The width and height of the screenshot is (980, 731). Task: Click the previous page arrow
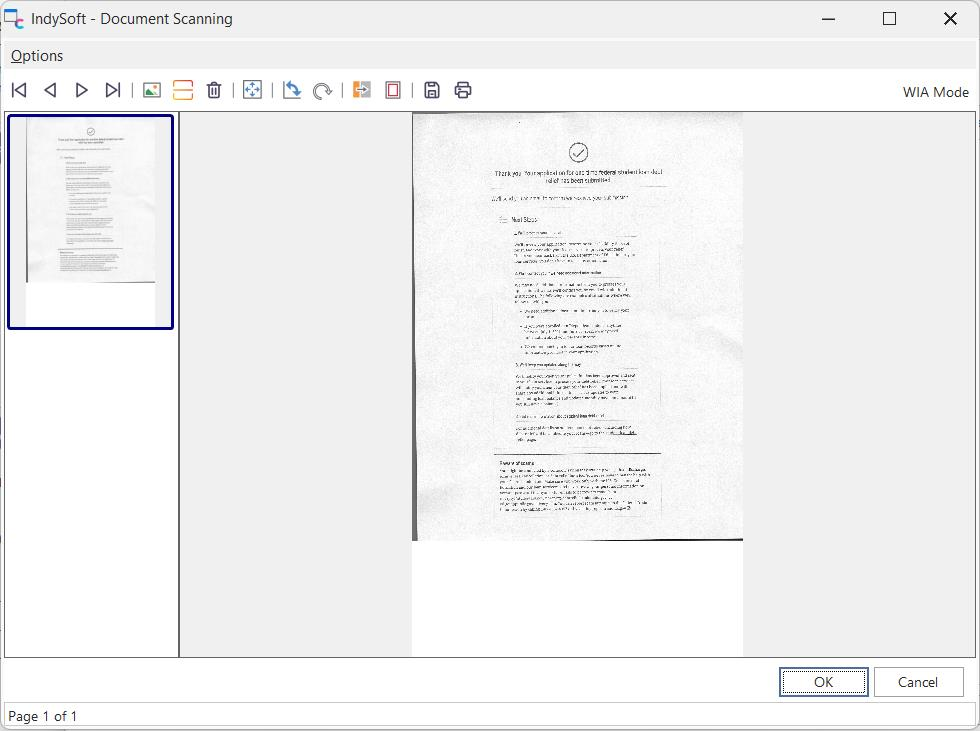tap(50, 90)
